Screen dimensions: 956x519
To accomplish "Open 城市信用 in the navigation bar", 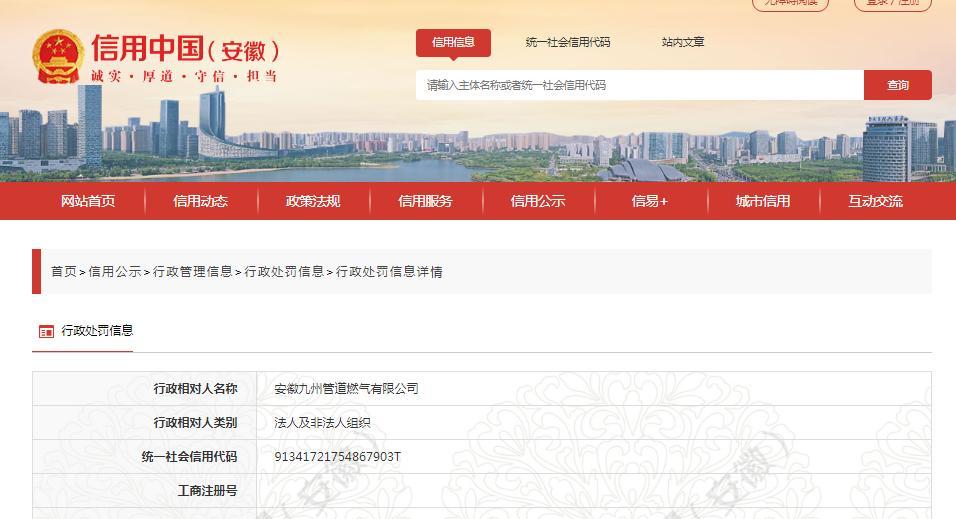I will pos(763,201).
